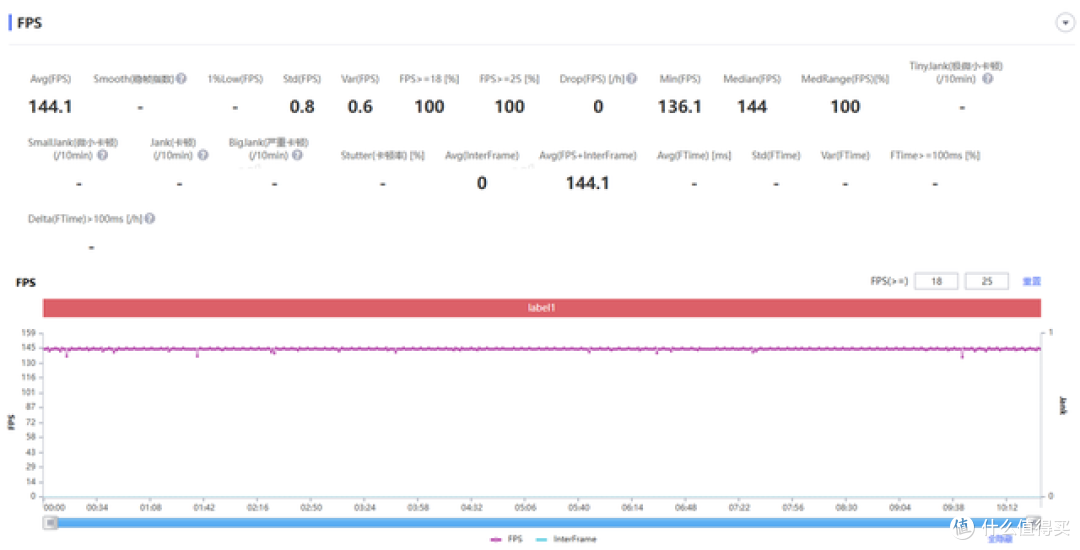This screenshot has width=1080, height=550.
Task: Click the Jank right axis label
Action: 1062,405
